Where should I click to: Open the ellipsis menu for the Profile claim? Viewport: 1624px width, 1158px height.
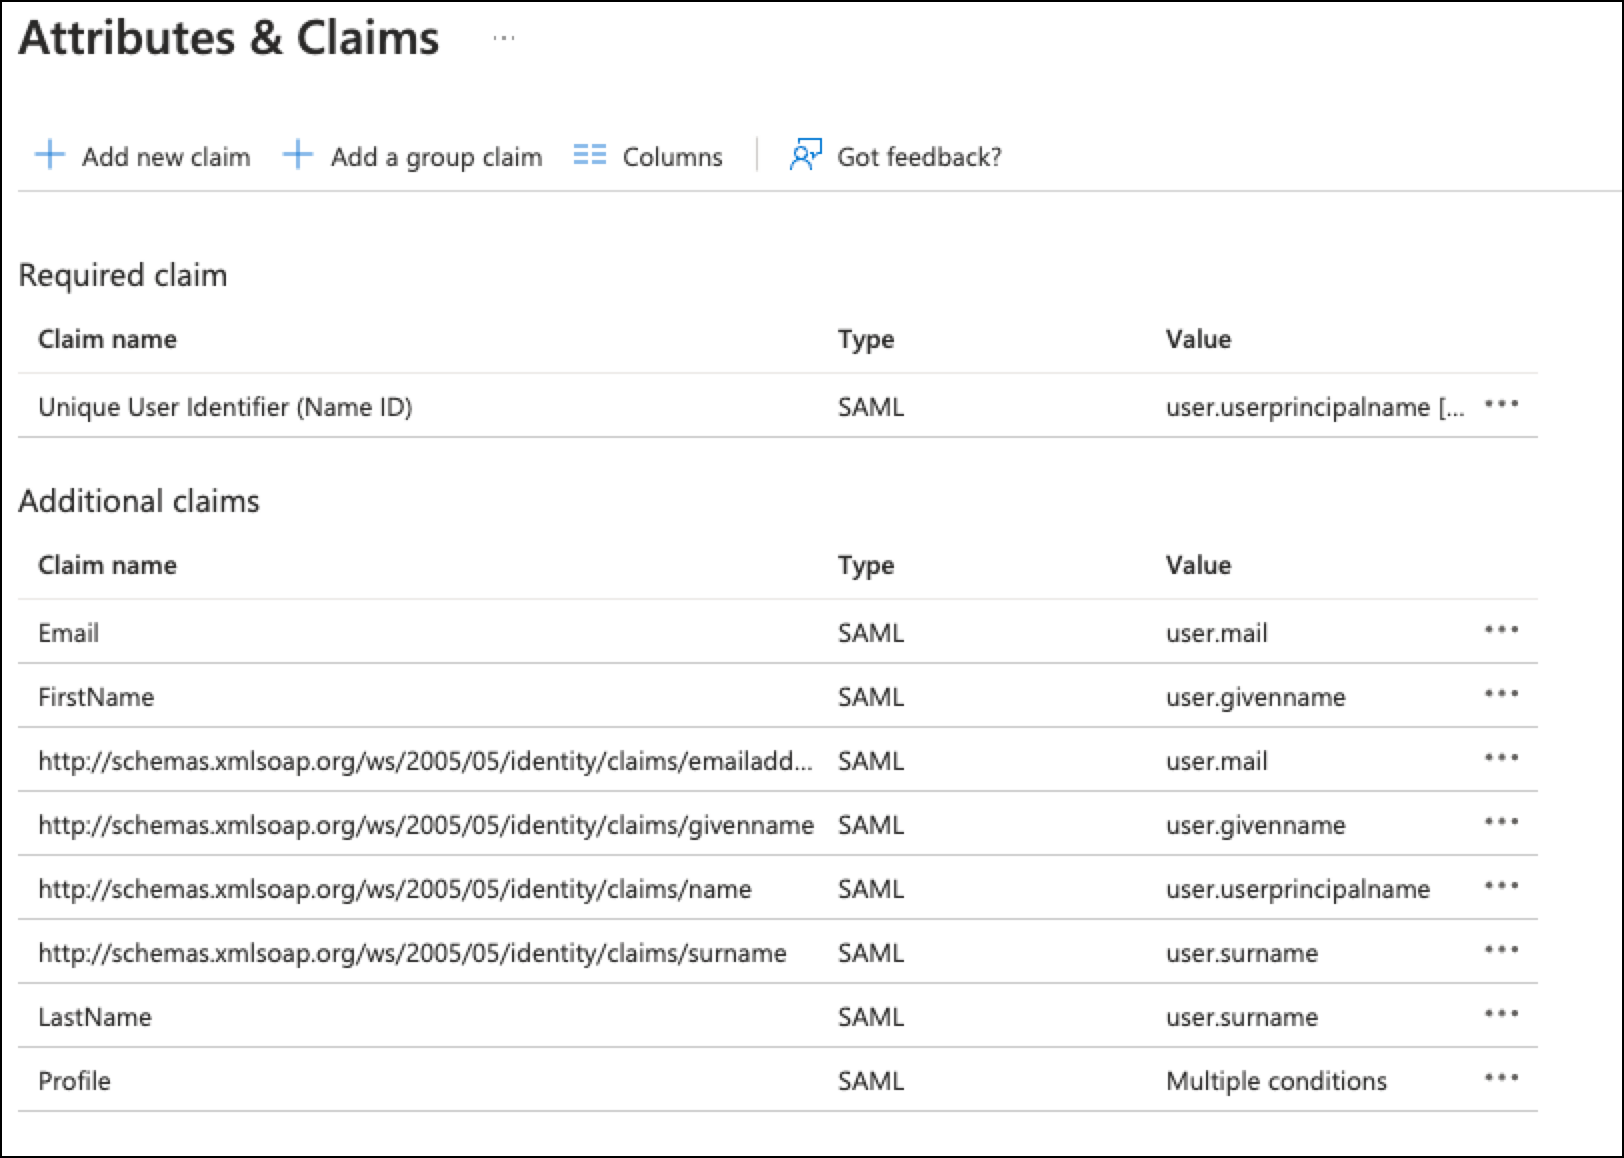[1499, 1077]
